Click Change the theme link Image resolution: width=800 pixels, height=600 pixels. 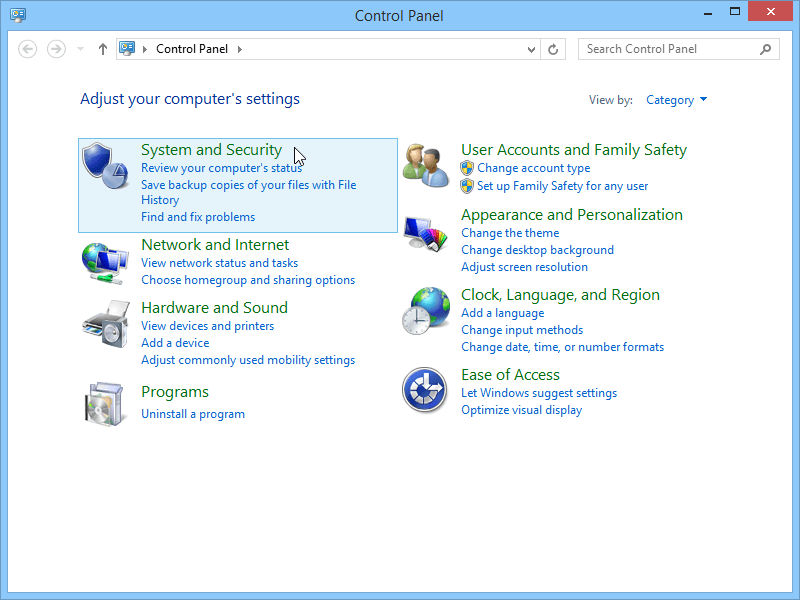[x=510, y=233]
